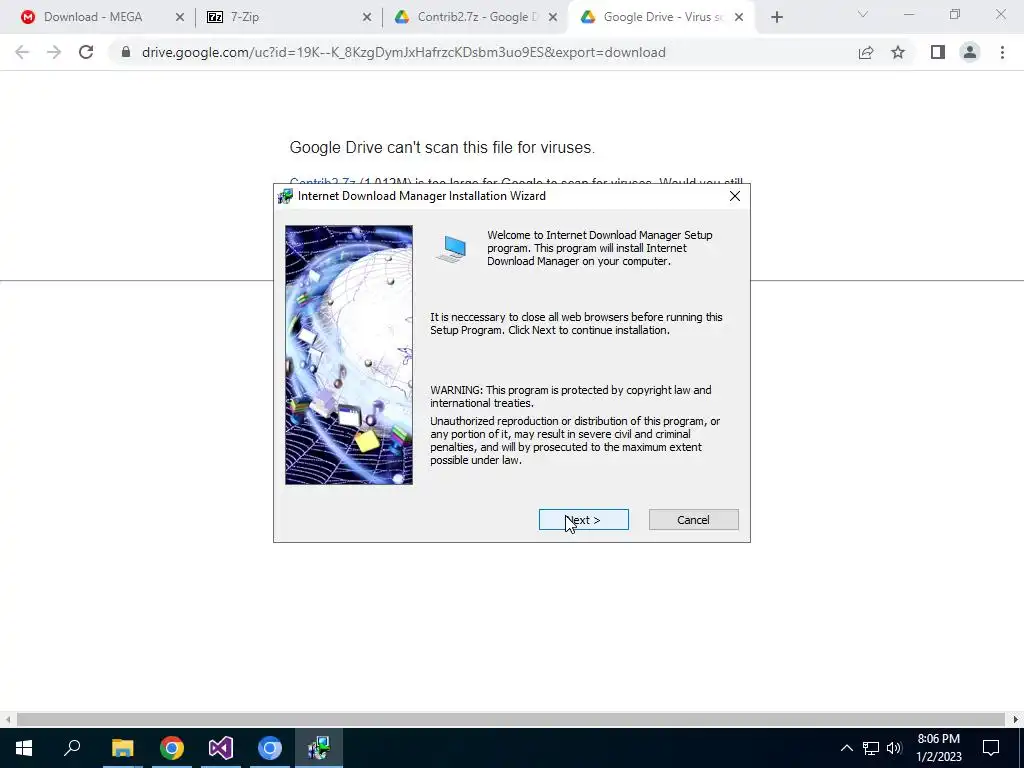1024x768 pixels.
Task: Close the Google Drive Virus scan tab
Action: [739, 18]
